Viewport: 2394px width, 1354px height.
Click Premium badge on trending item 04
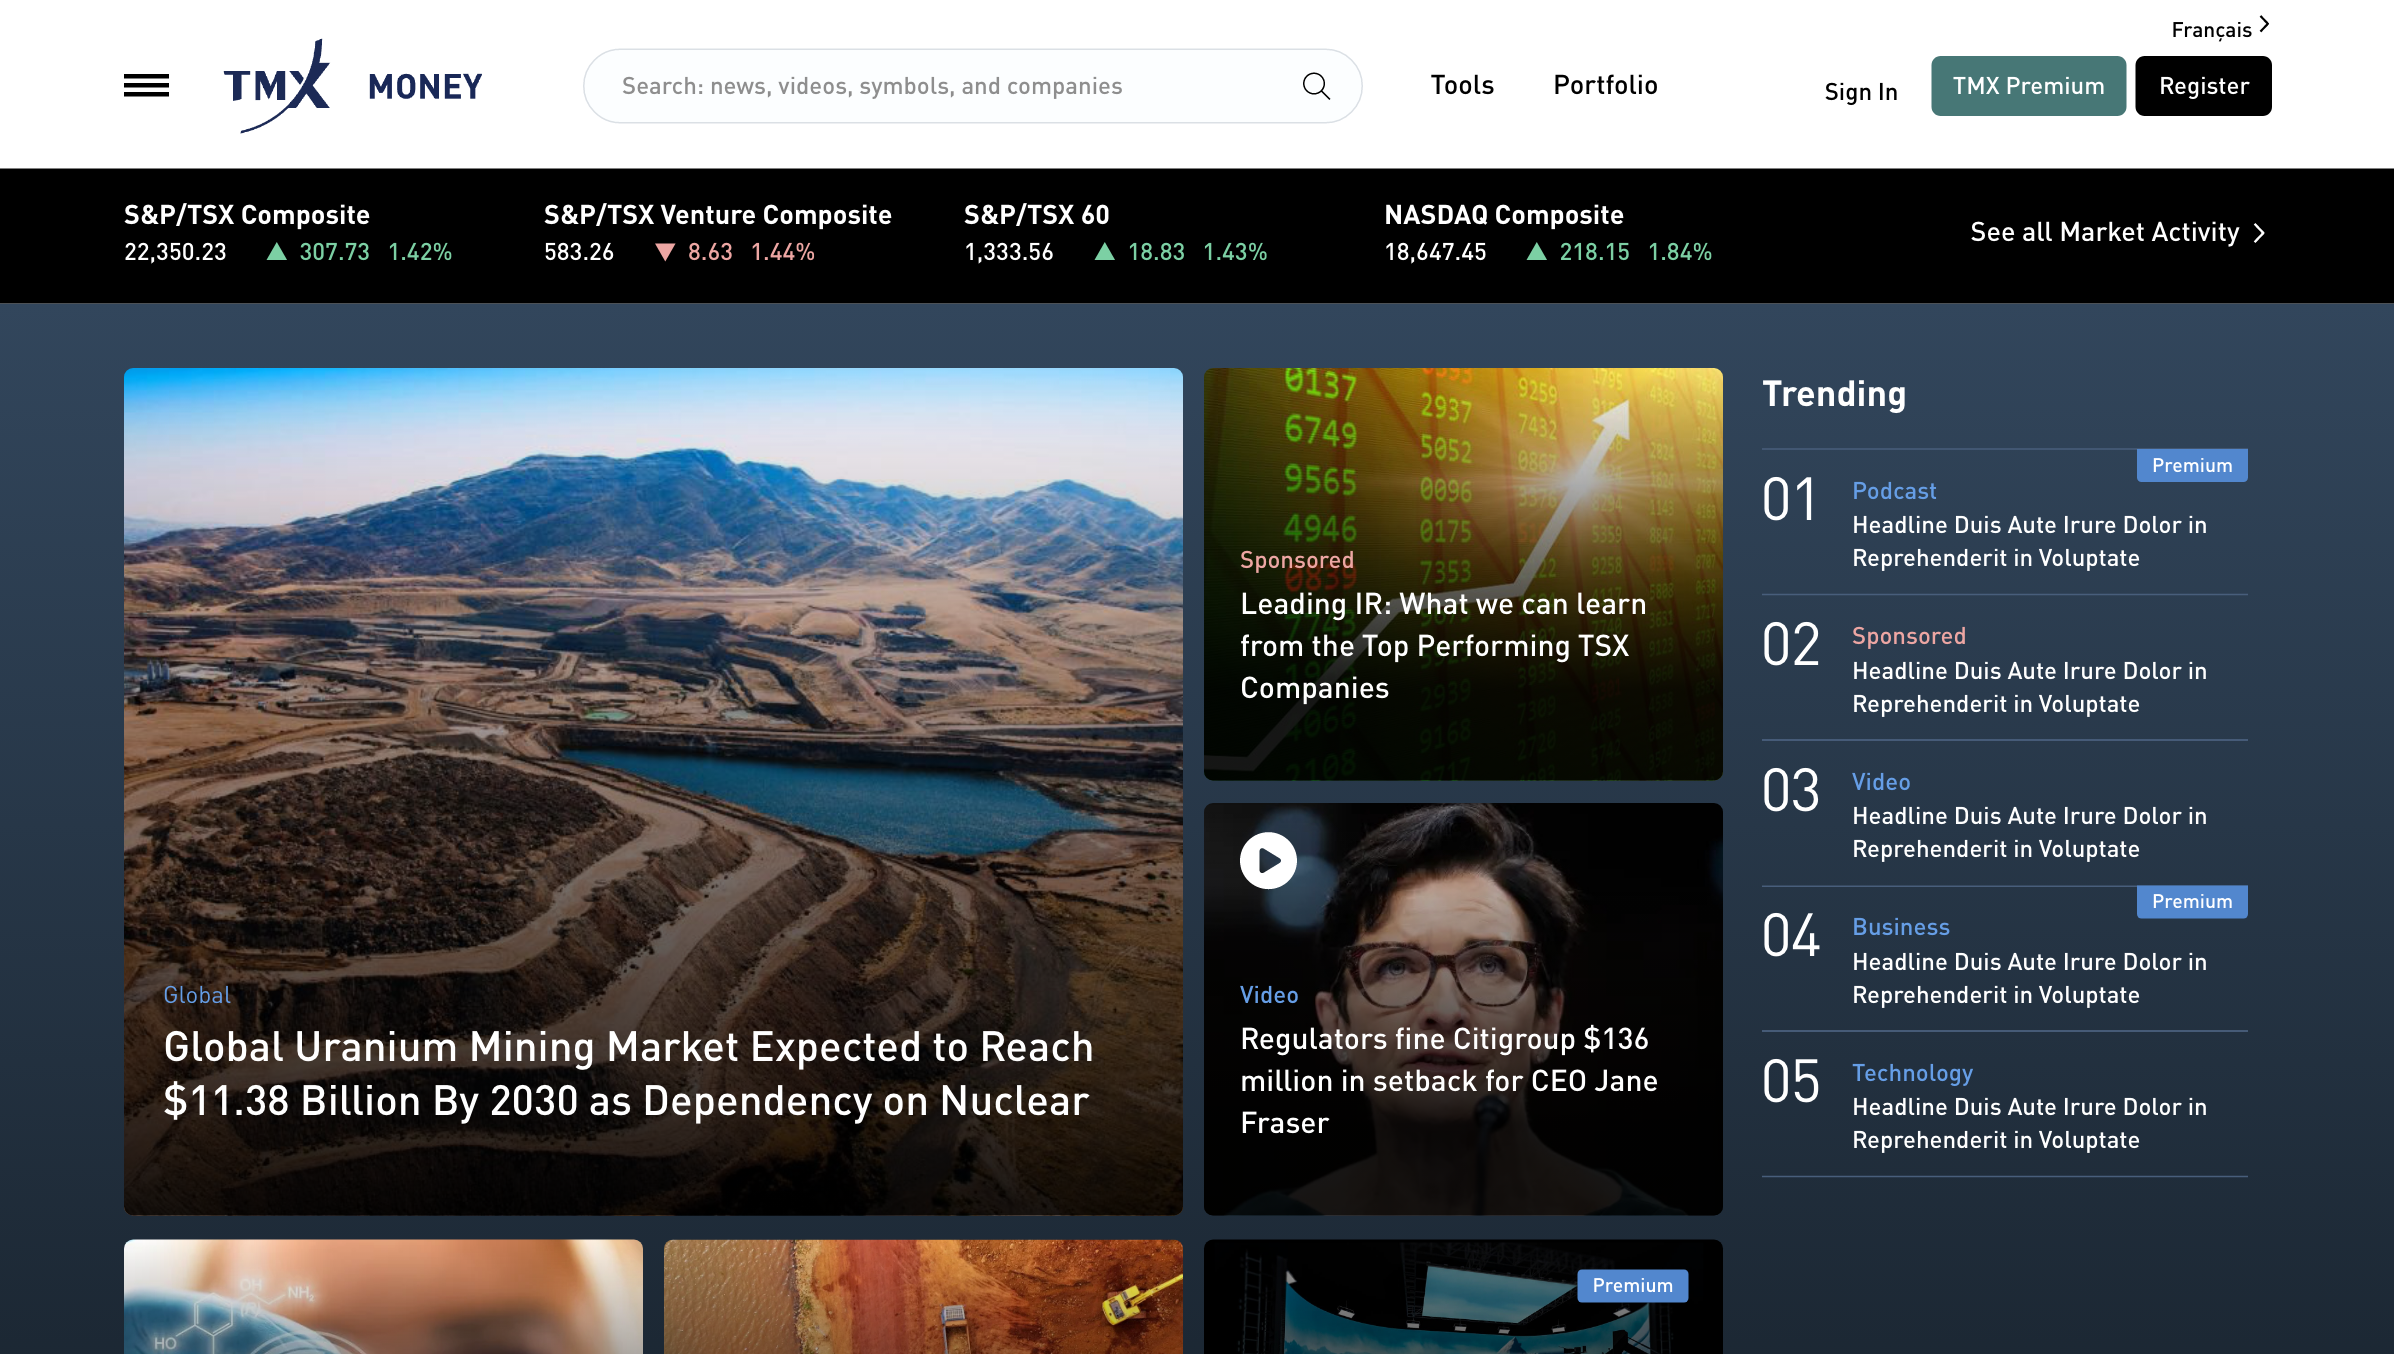(x=2192, y=901)
